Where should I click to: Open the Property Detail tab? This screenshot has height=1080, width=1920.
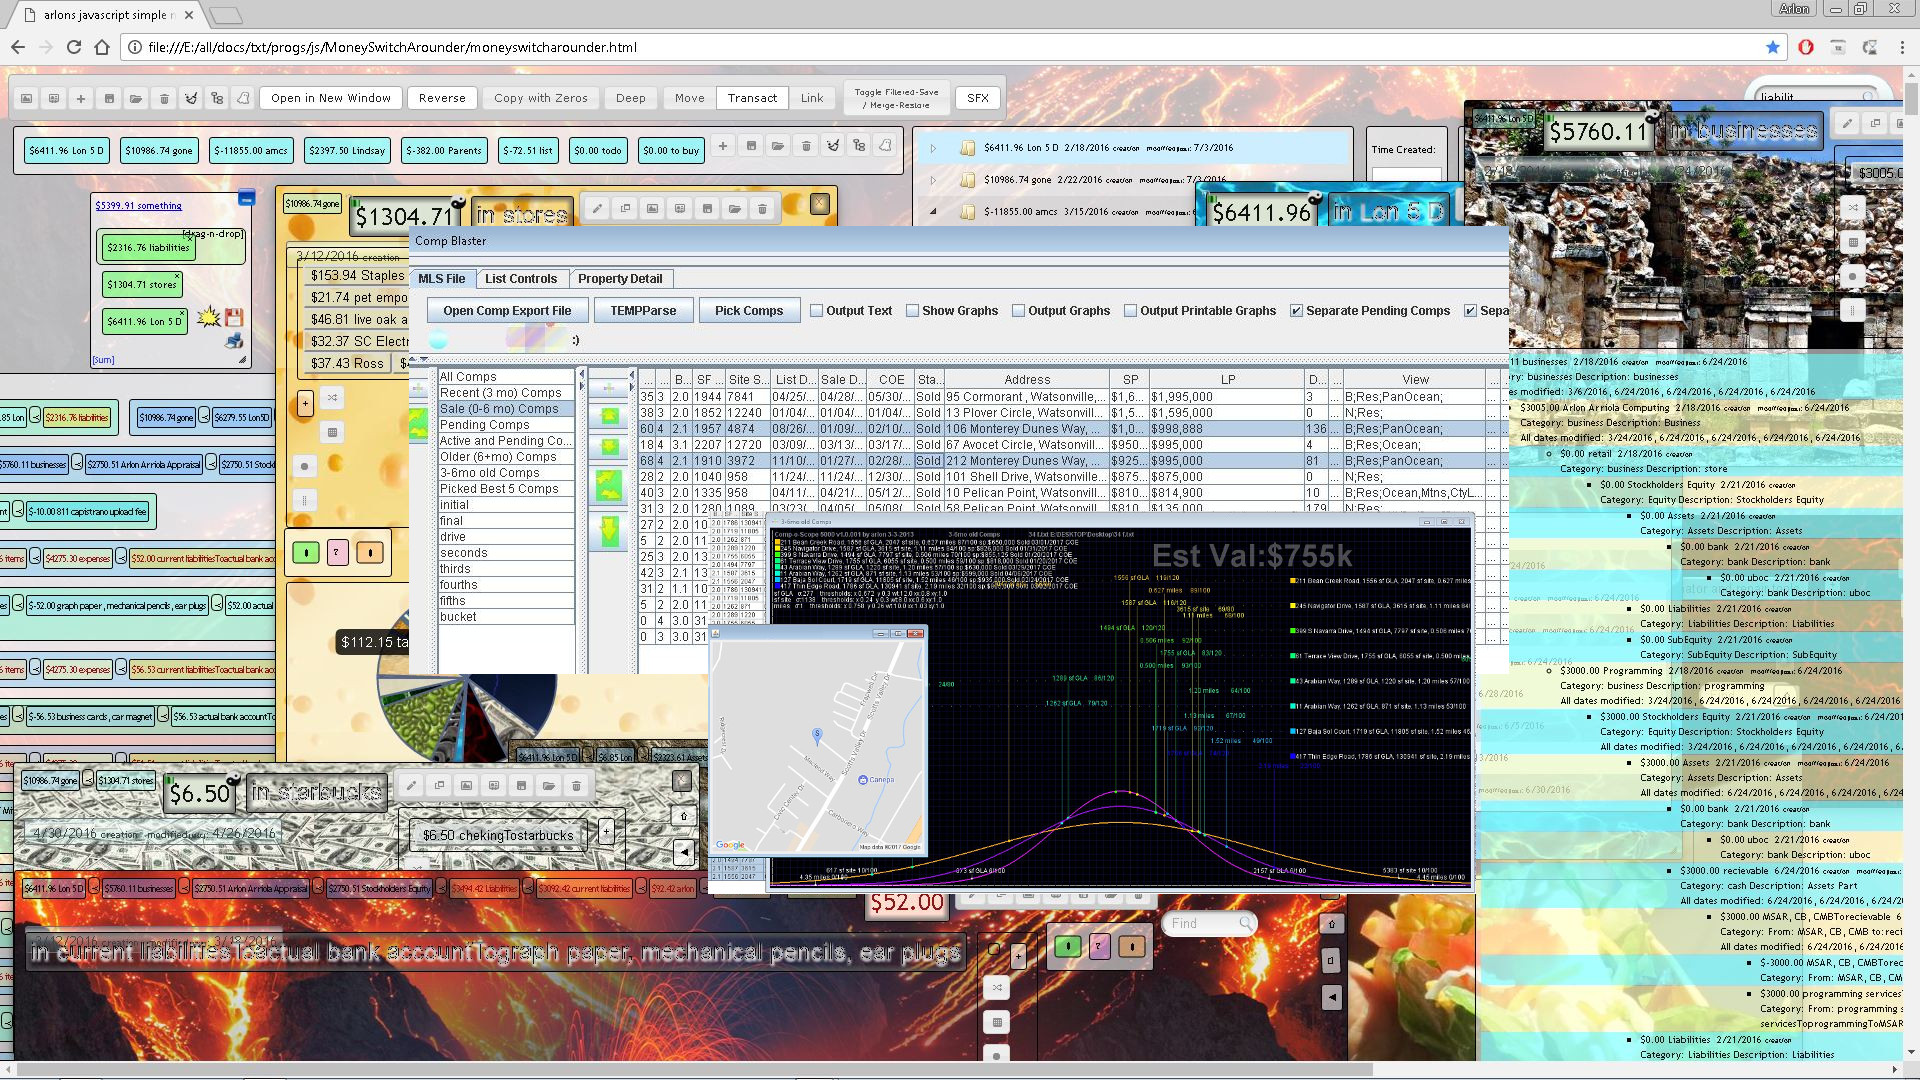coord(619,279)
